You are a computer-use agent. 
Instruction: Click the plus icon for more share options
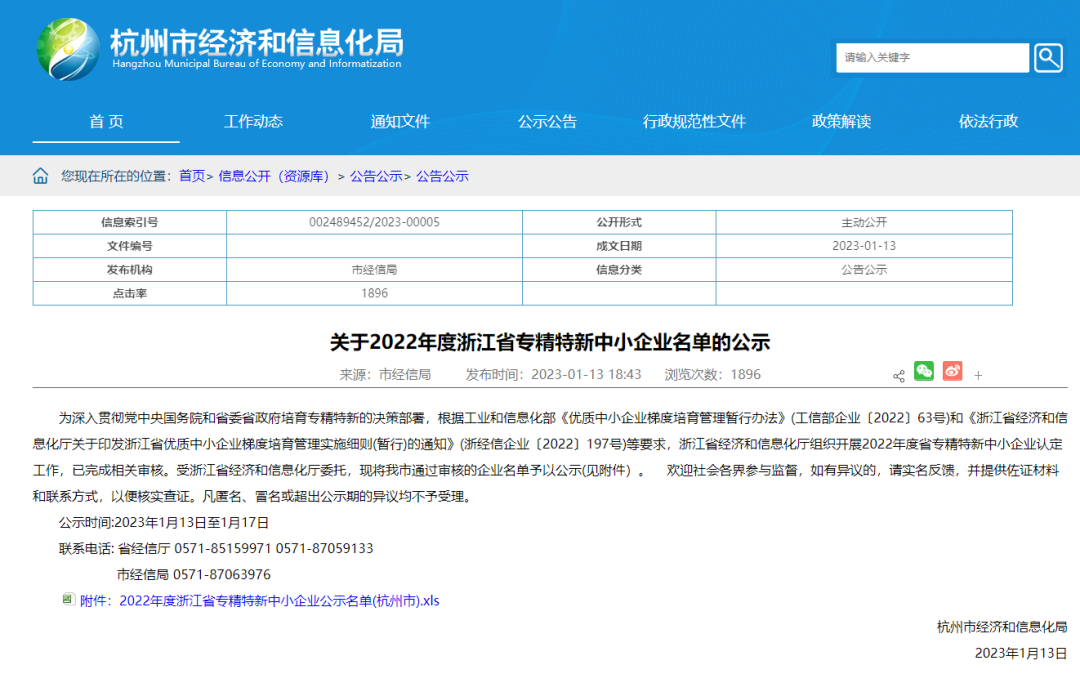978,374
